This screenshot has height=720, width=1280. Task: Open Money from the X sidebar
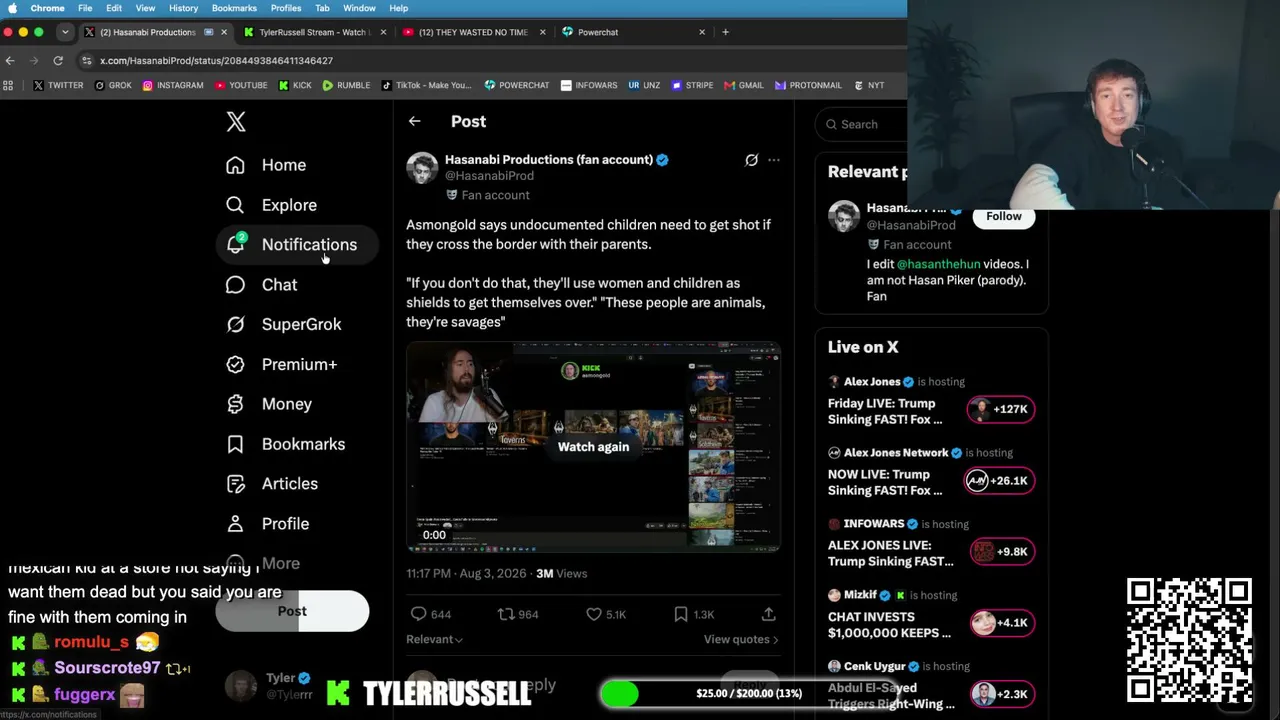click(269, 404)
